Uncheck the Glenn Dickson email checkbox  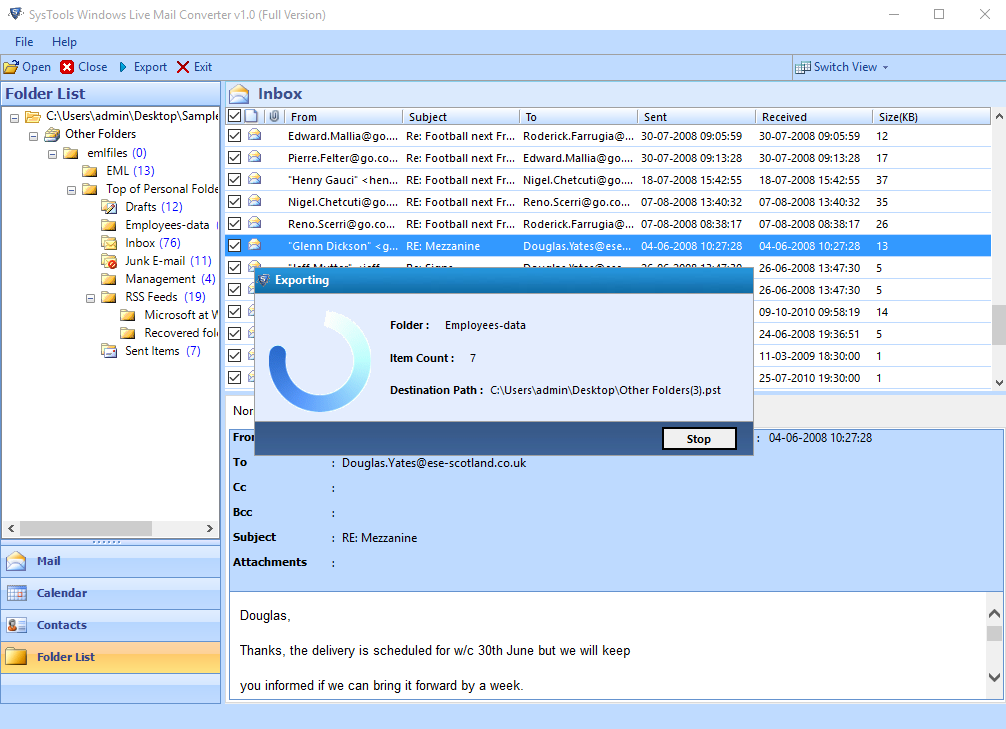[235, 245]
